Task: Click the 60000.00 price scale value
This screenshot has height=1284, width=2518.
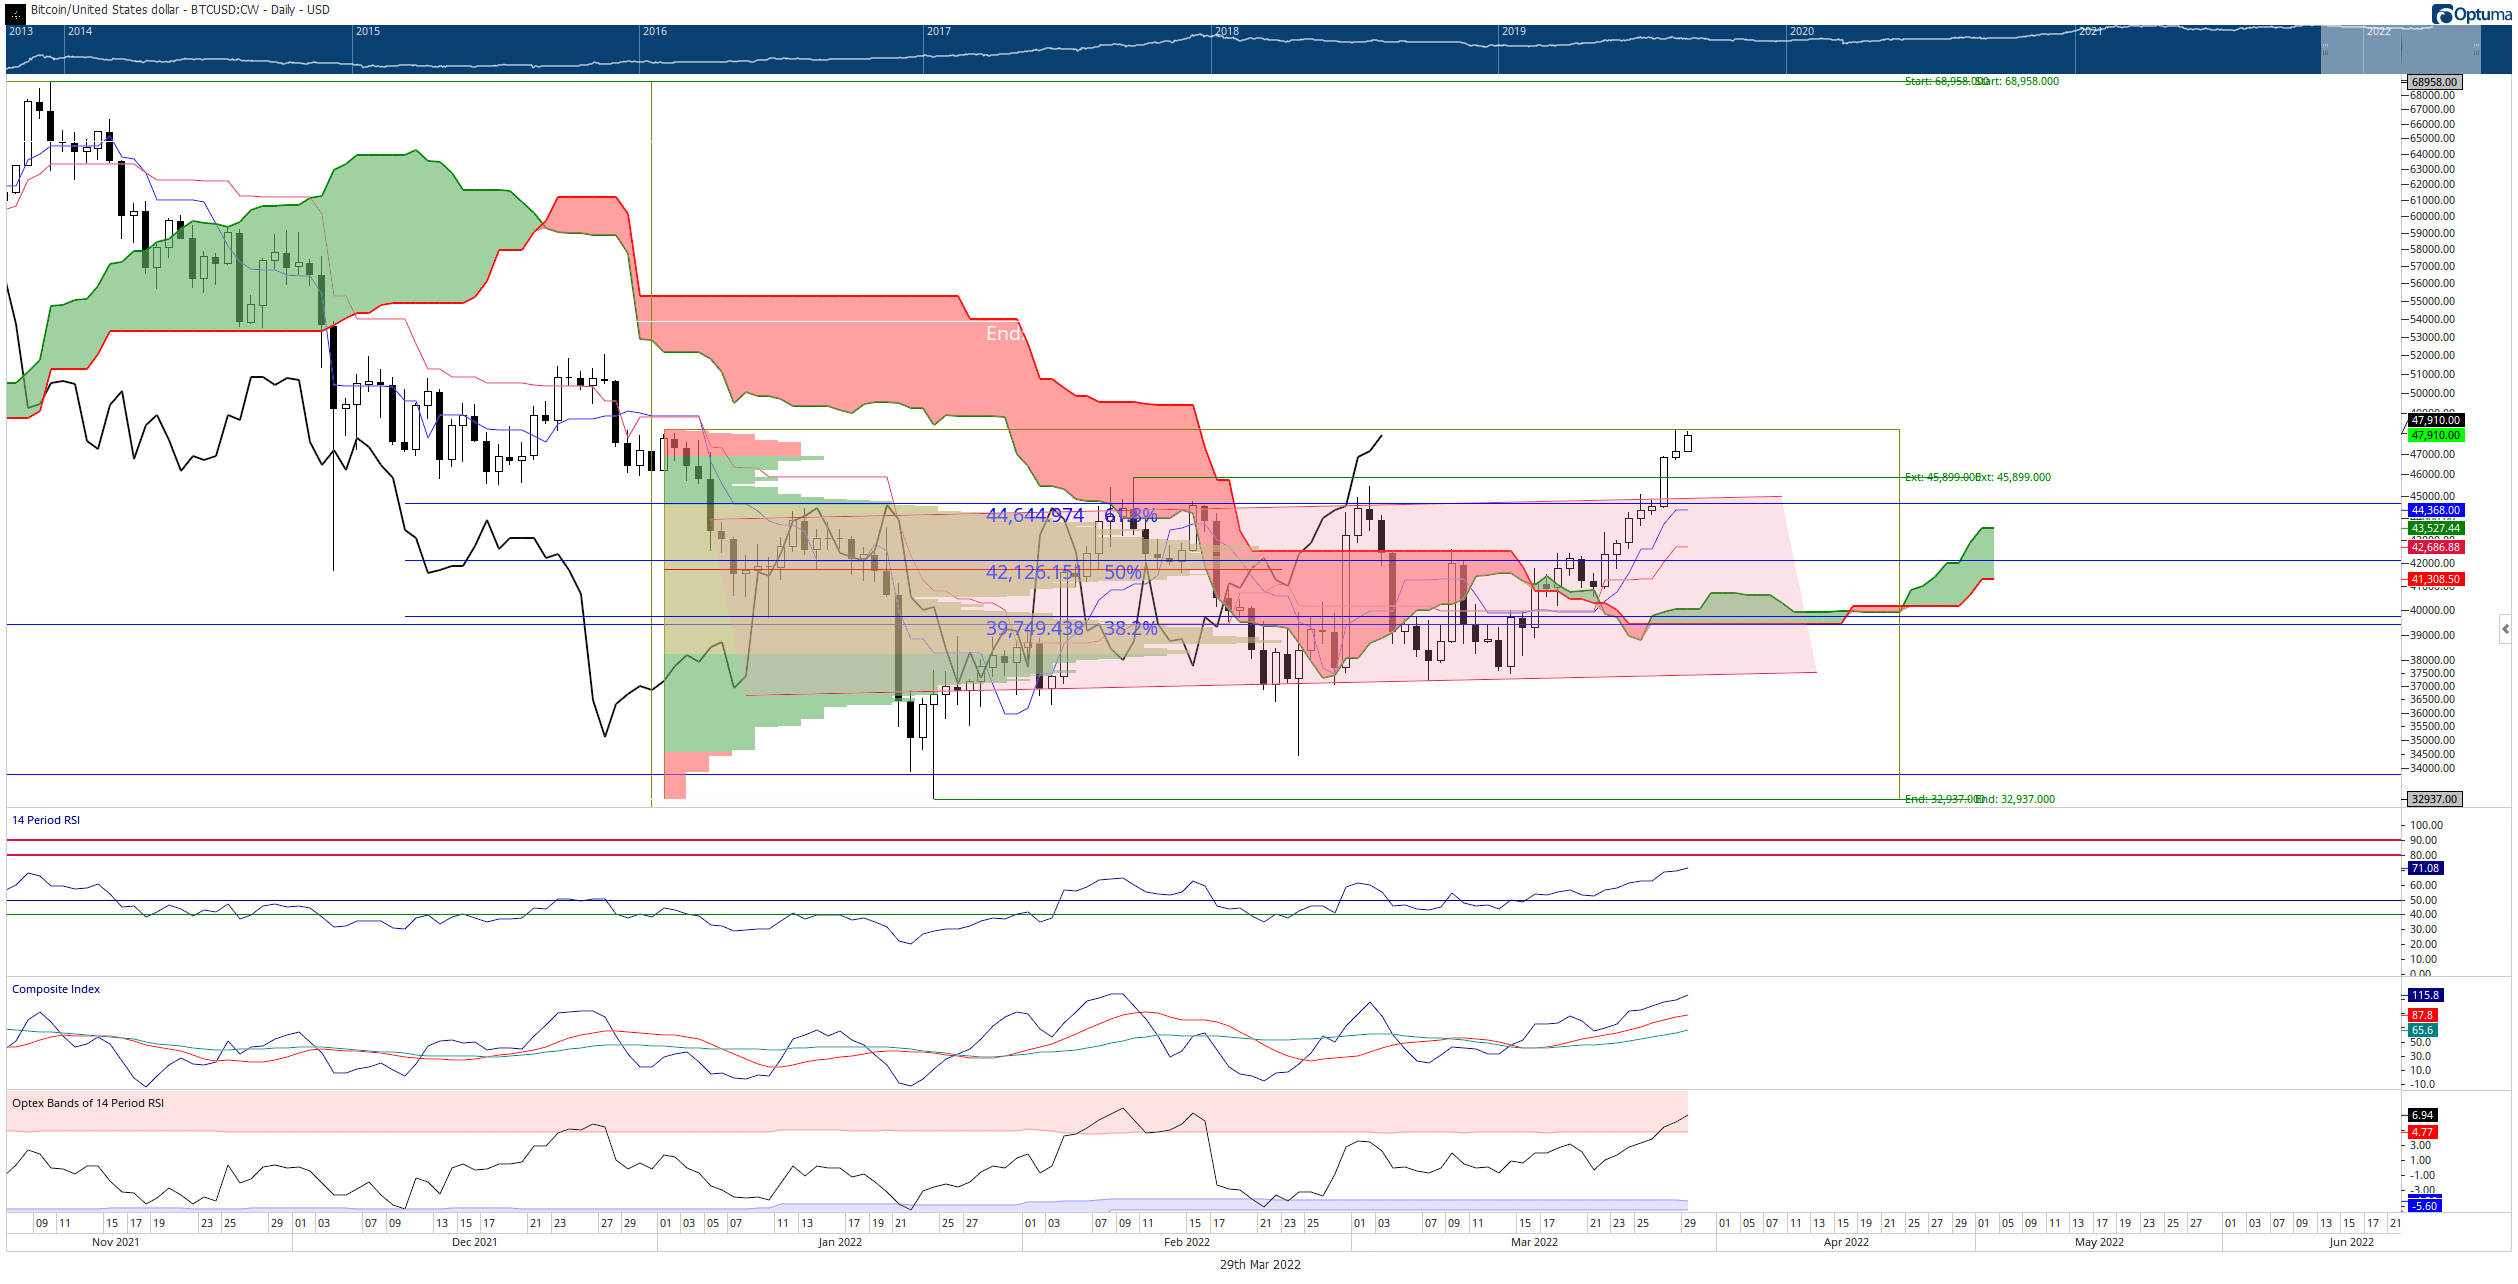Action: click(x=2432, y=216)
